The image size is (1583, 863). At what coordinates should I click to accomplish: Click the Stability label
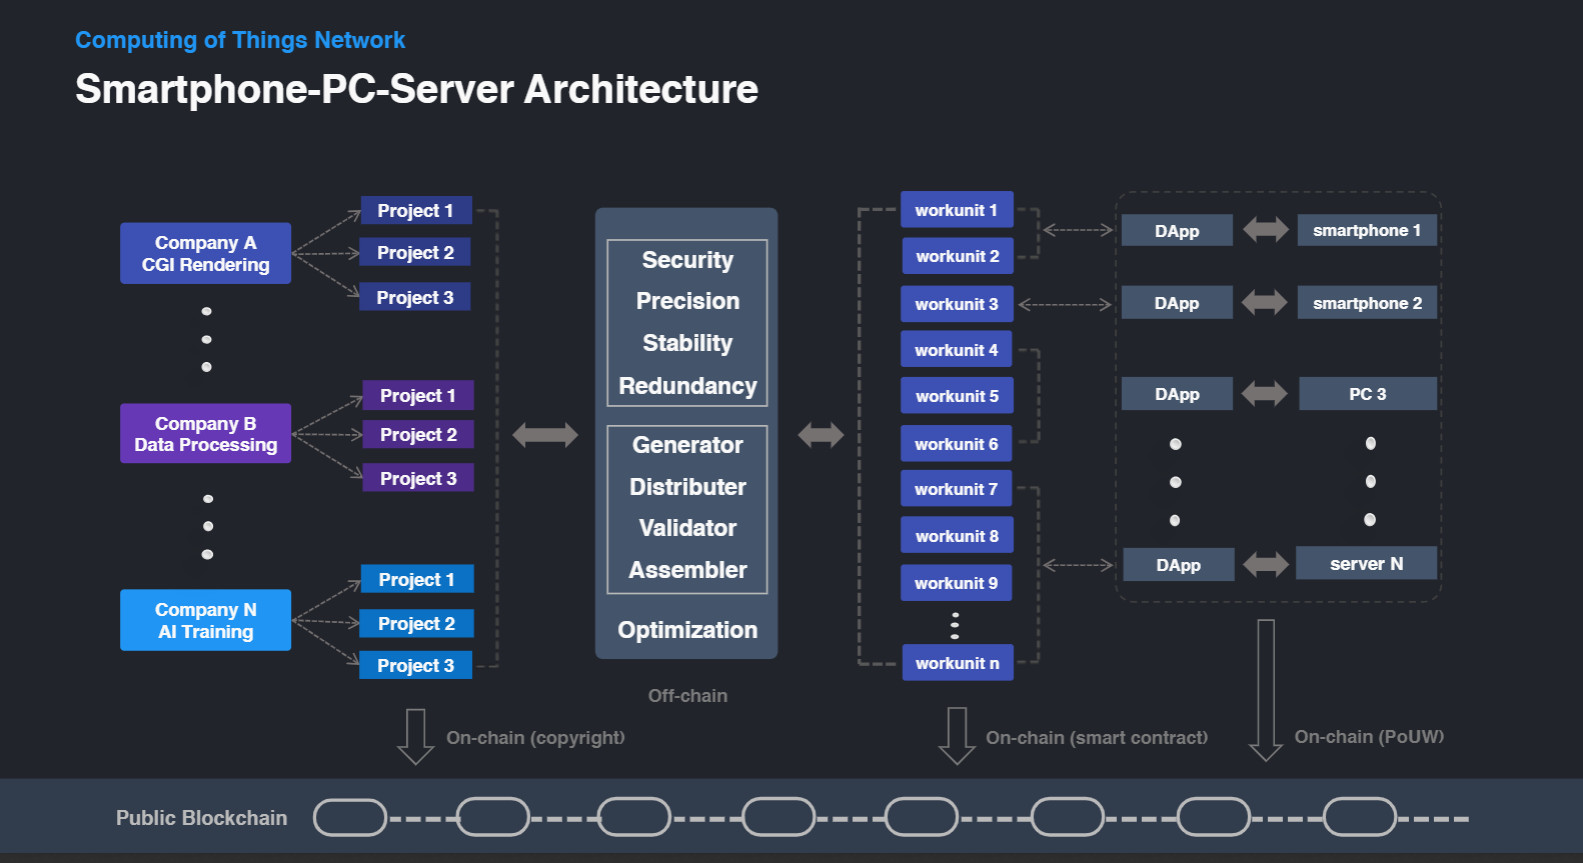click(688, 343)
